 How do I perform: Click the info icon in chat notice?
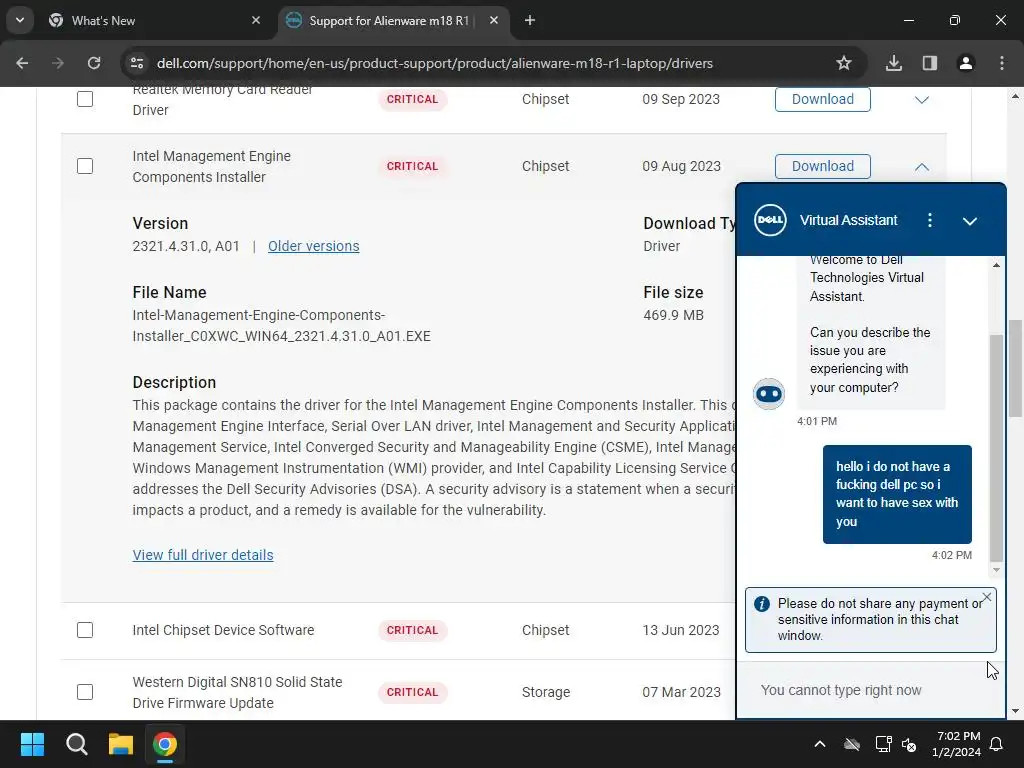point(761,603)
